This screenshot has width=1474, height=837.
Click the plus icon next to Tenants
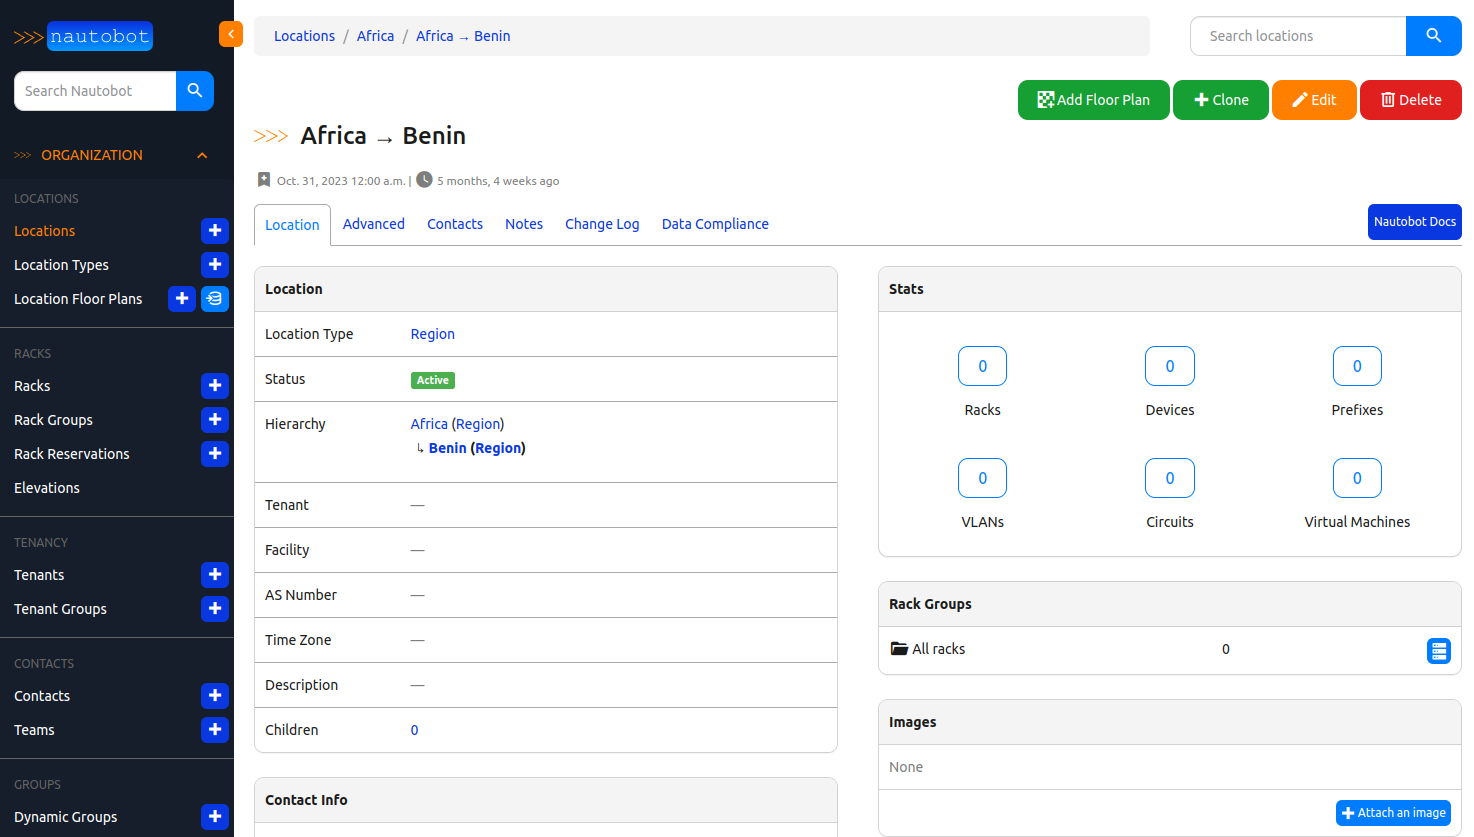215,575
